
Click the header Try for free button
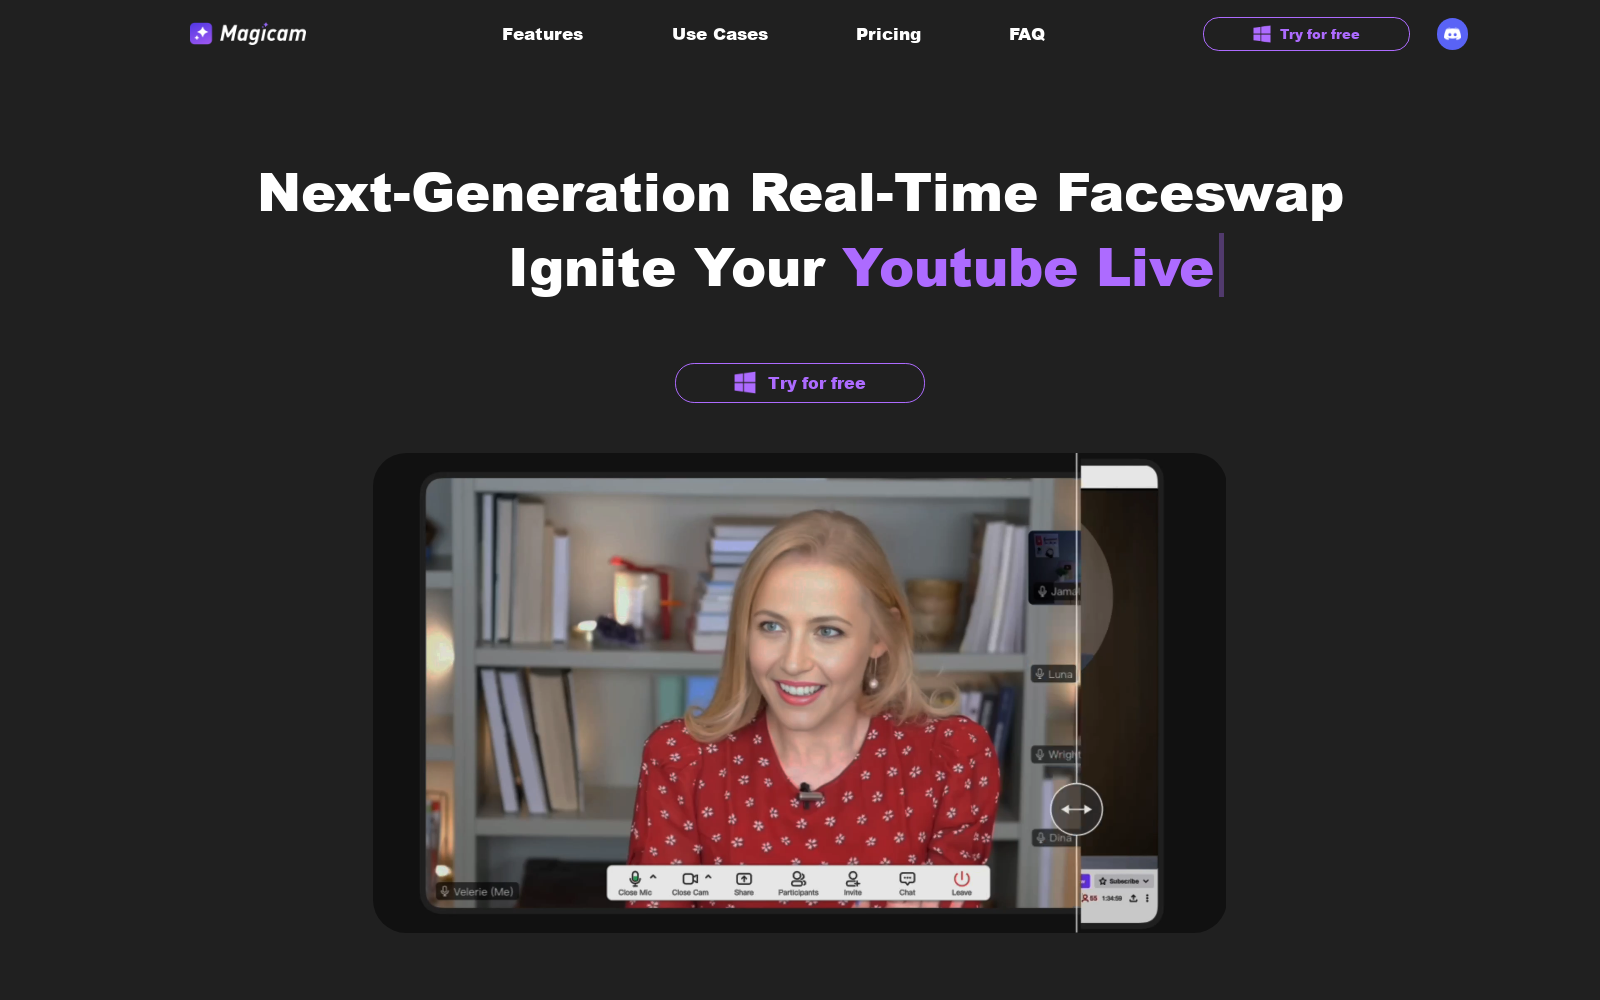1306,34
